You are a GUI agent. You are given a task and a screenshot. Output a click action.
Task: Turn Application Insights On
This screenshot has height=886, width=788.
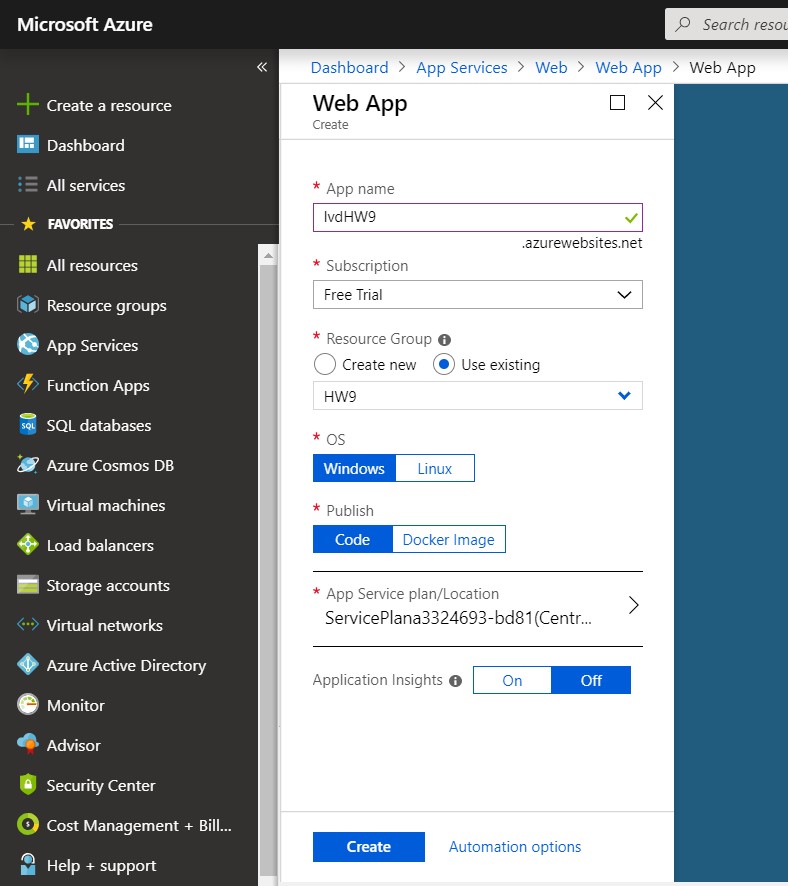click(512, 680)
